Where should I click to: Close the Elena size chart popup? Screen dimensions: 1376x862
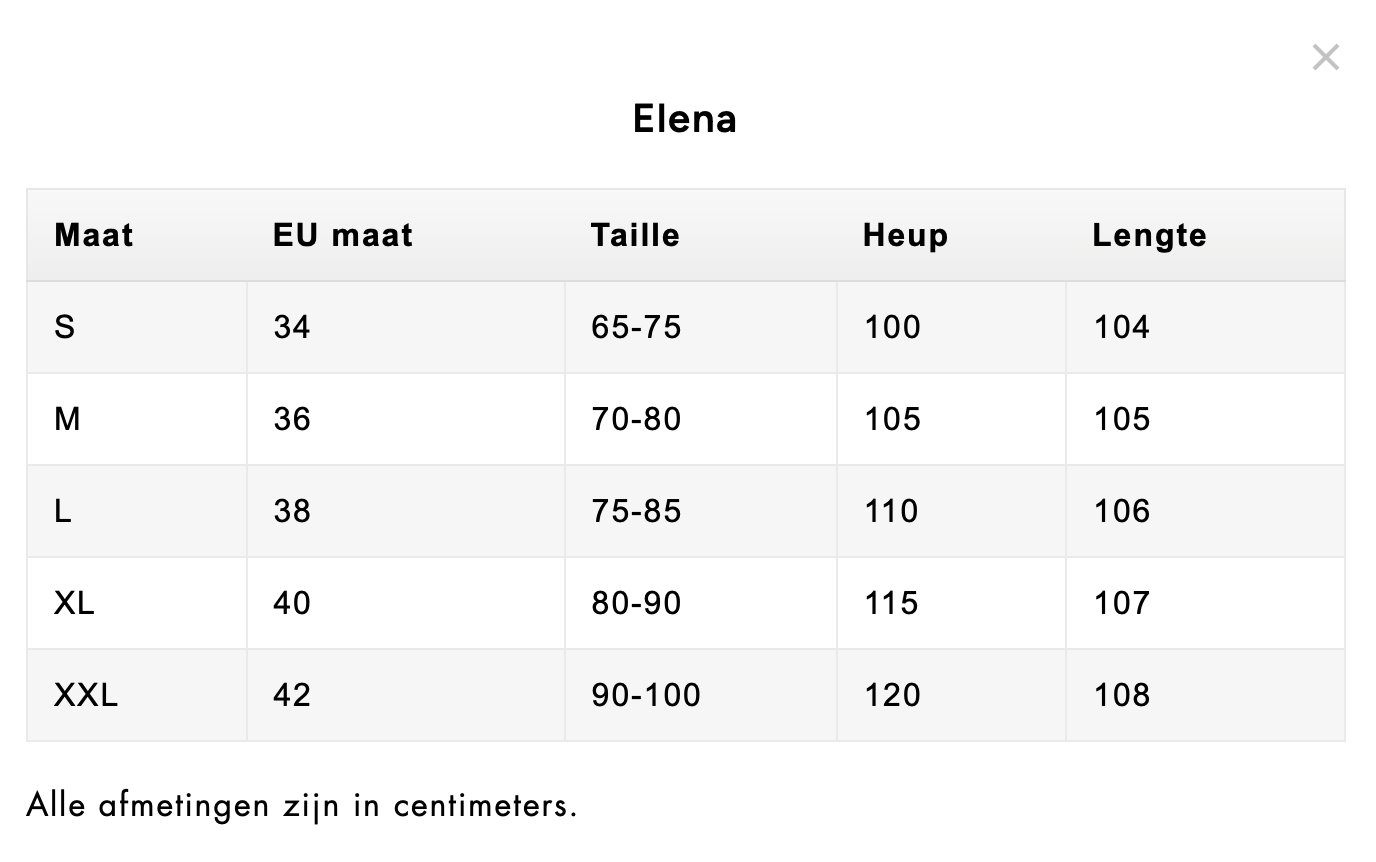coord(1325,58)
